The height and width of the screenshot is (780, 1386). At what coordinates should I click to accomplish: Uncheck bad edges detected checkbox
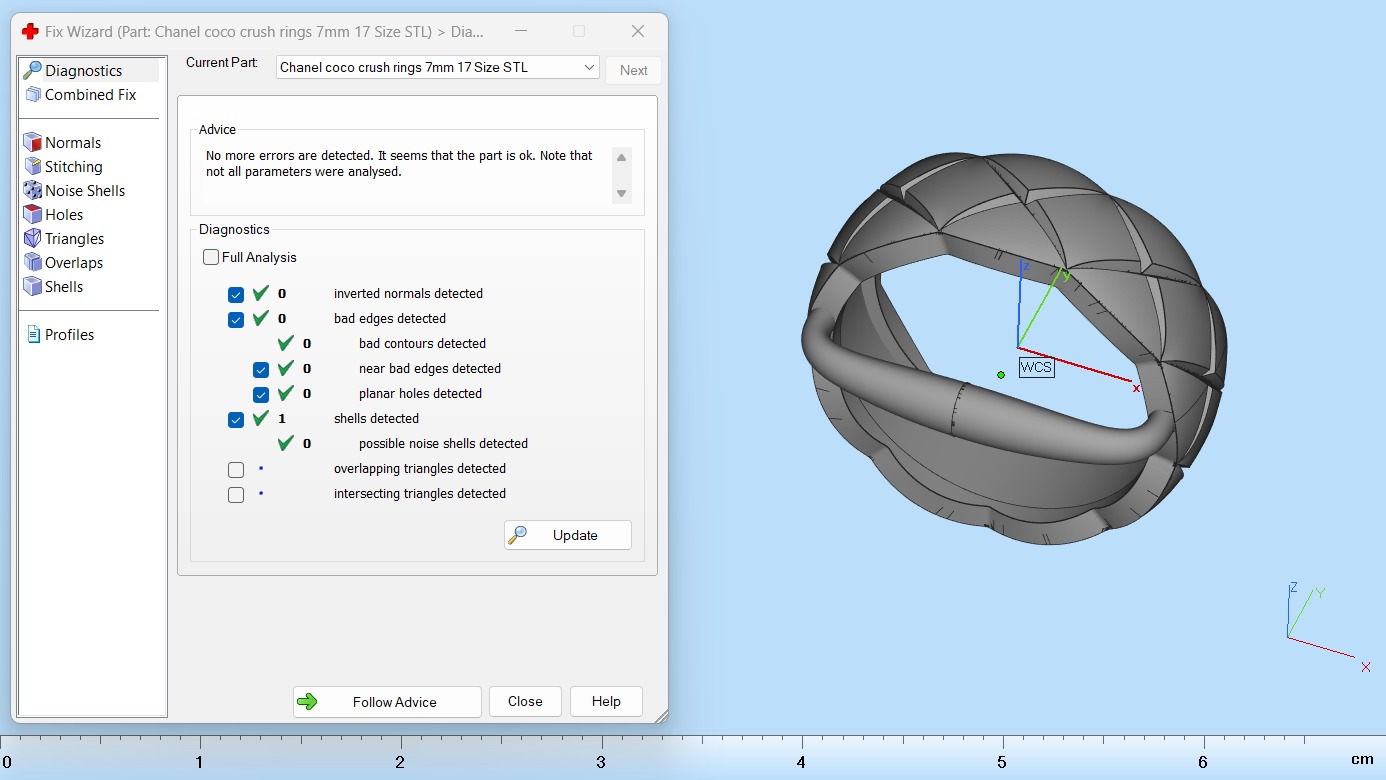(236, 319)
